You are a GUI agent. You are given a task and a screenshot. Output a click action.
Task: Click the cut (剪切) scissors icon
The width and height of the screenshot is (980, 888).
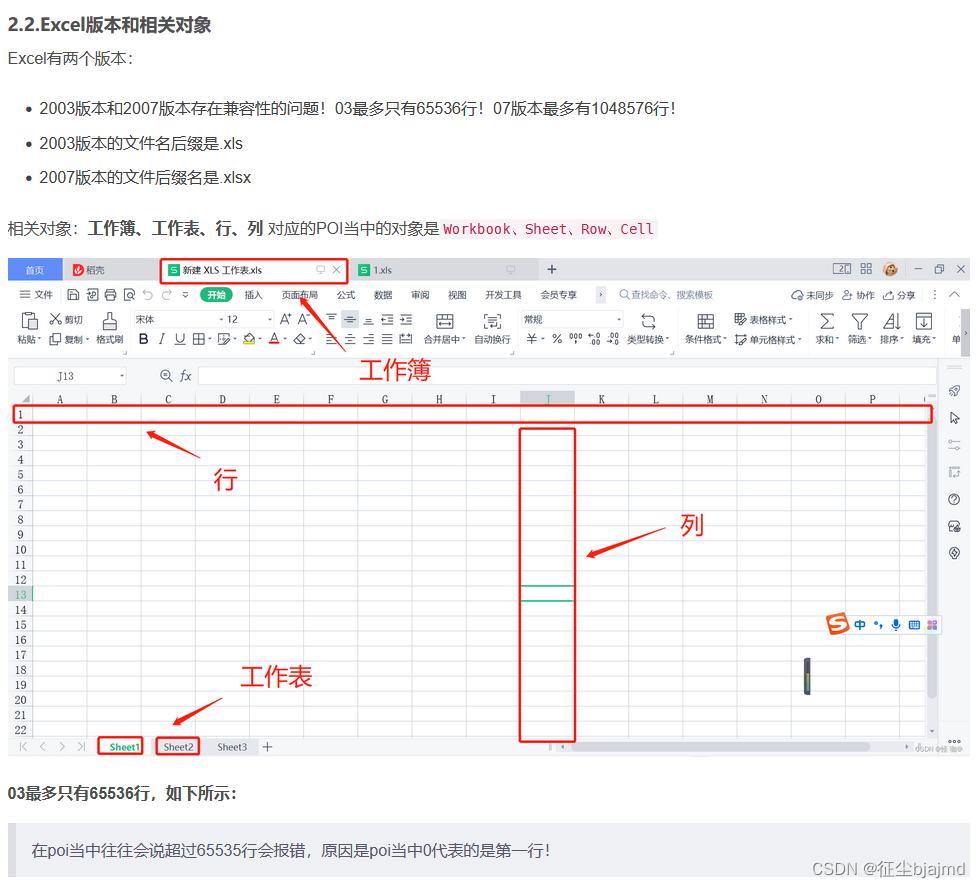point(56,320)
